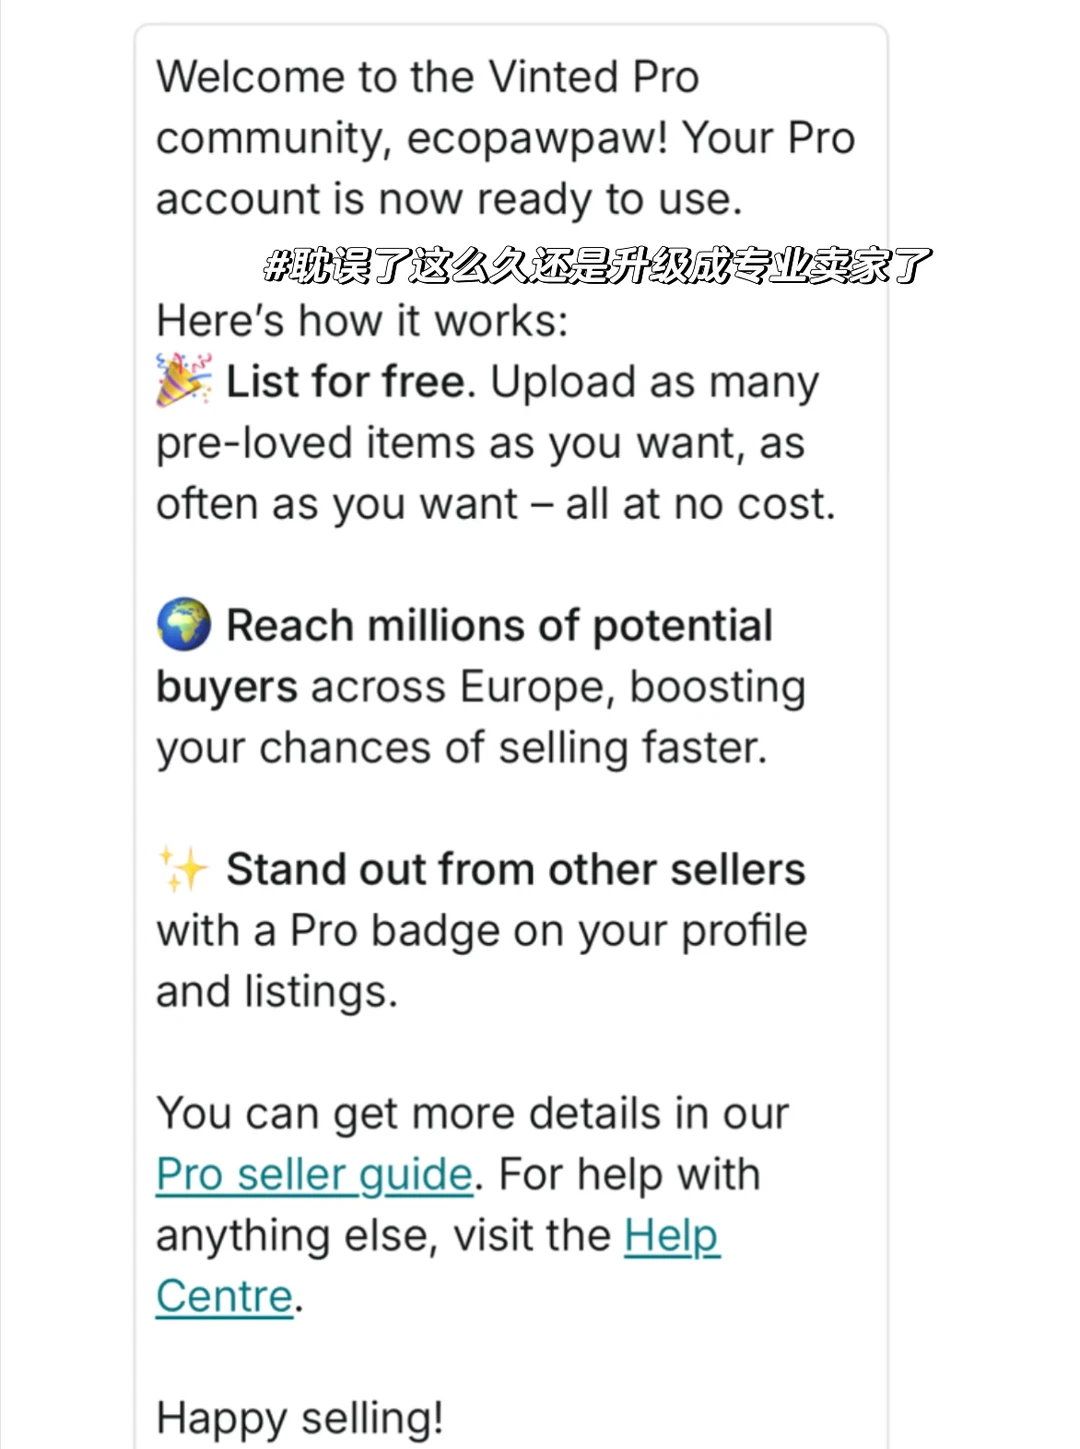
Task: Click the 'all at no cost' phrase
Action: (x=700, y=504)
